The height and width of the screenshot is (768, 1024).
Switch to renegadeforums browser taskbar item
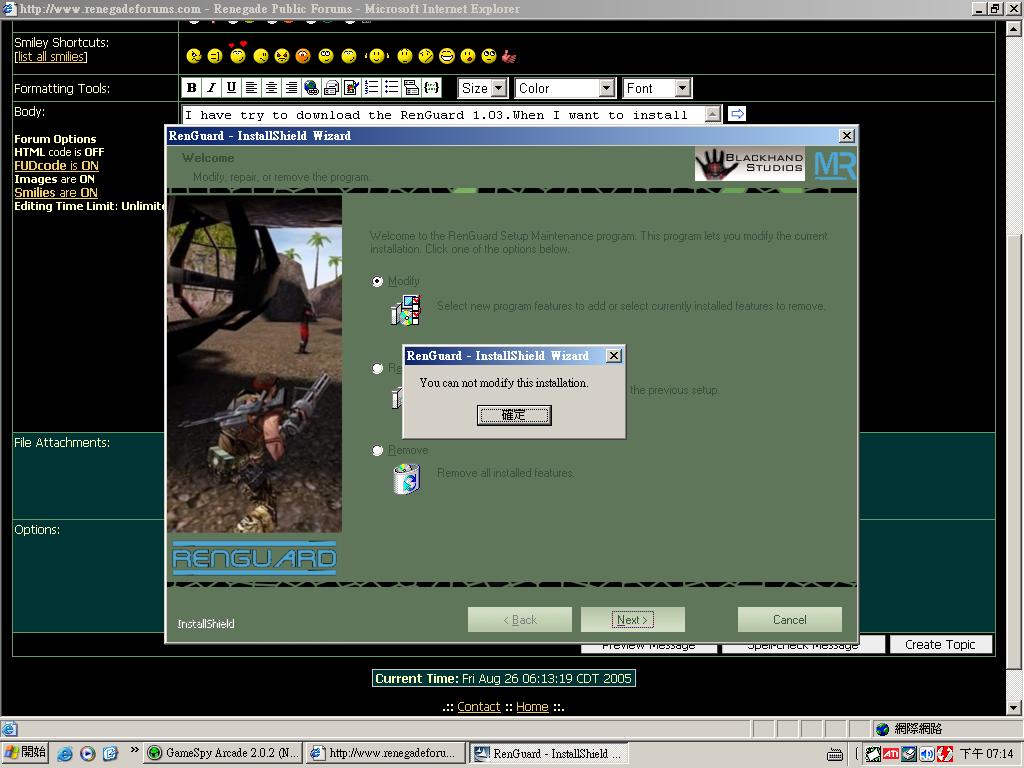pyautogui.click(x=384, y=753)
